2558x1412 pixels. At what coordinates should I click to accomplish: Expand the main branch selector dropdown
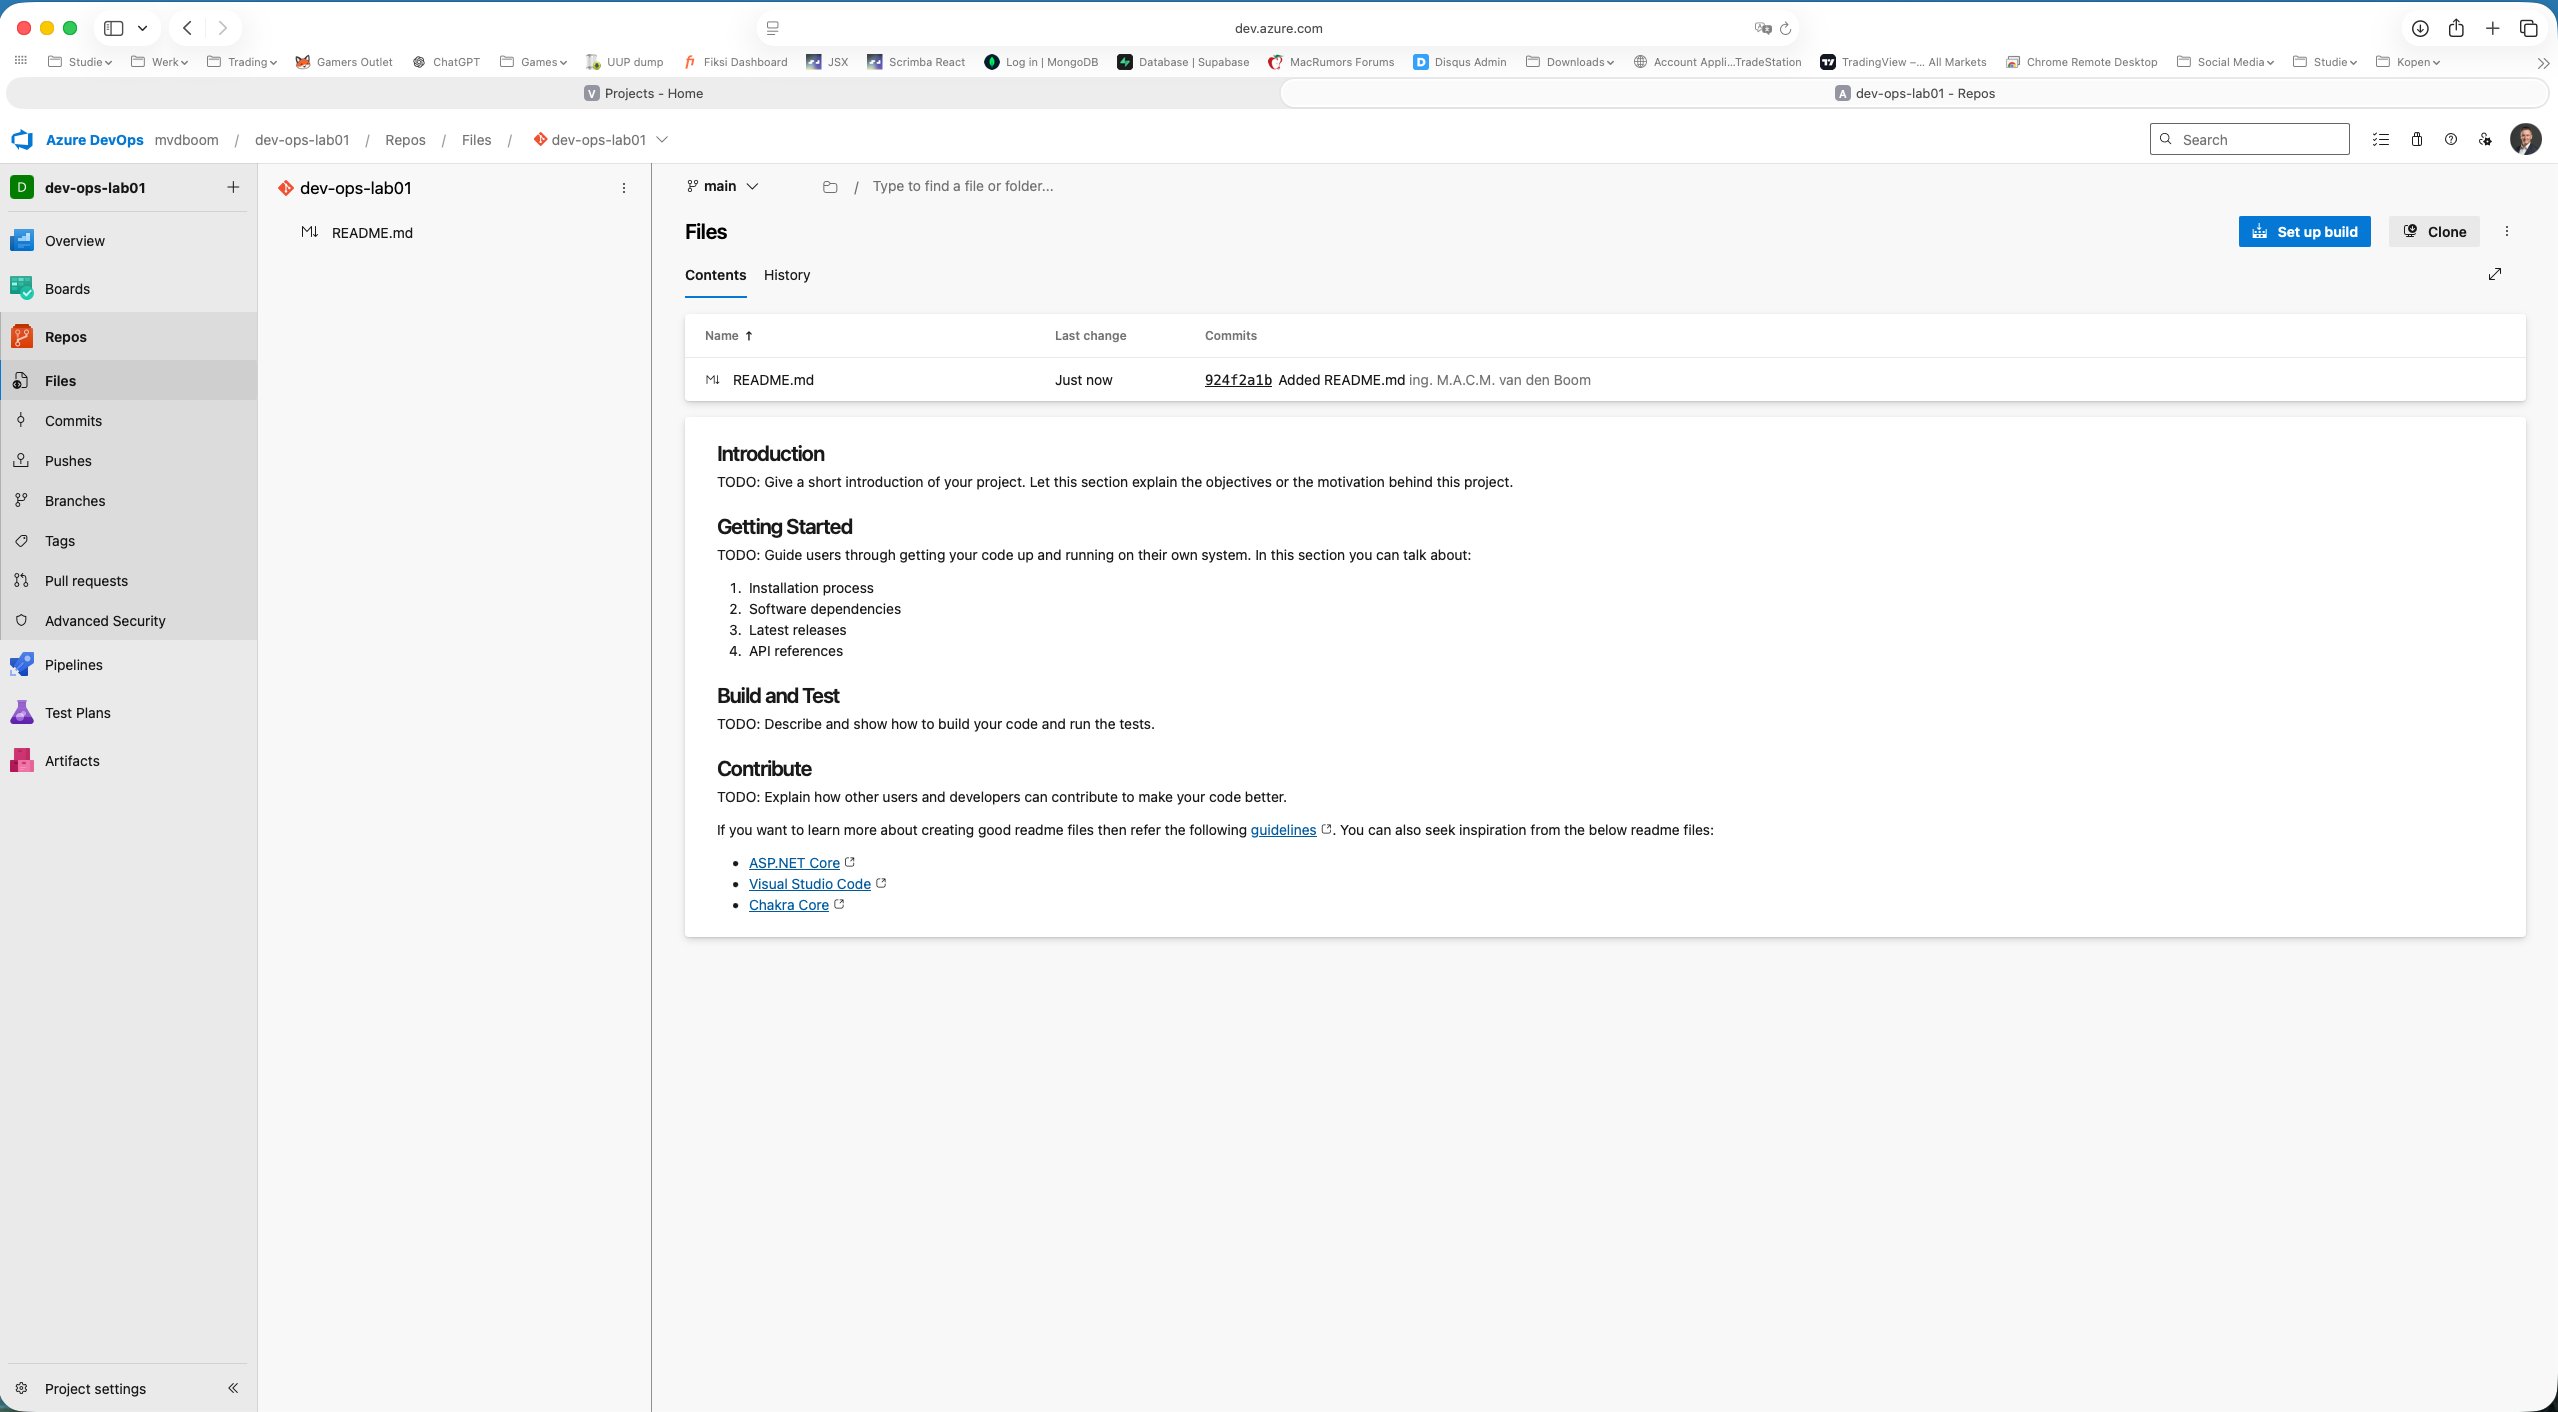coord(753,186)
